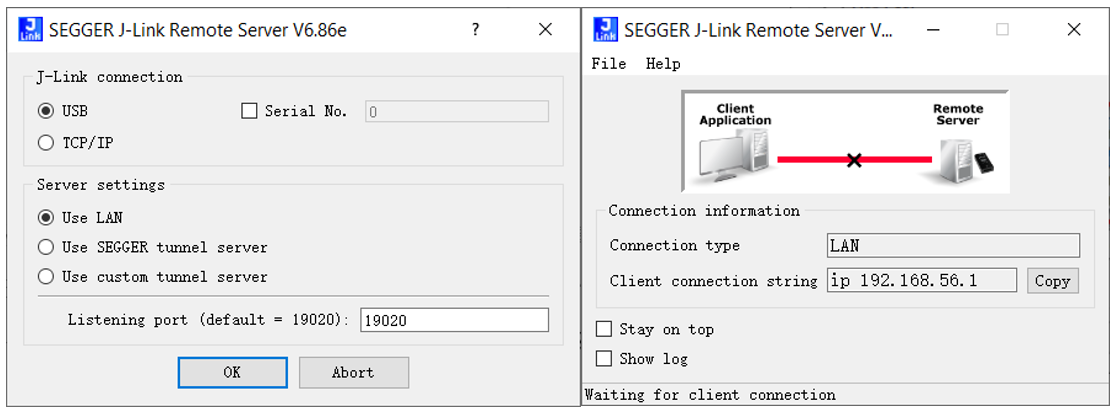
Task: Click J-Link logo icon in server window
Action: (x=604, y=30)
